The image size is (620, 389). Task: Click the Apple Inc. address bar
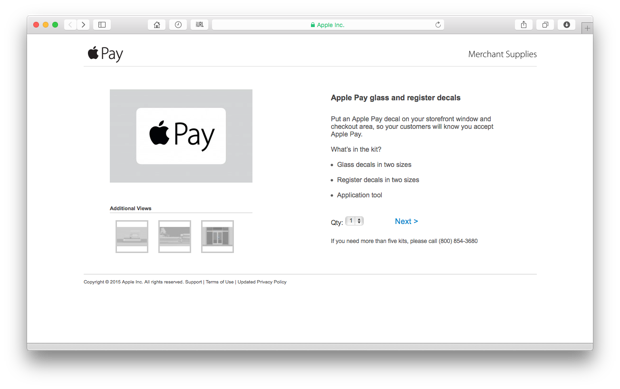[328, 25]
